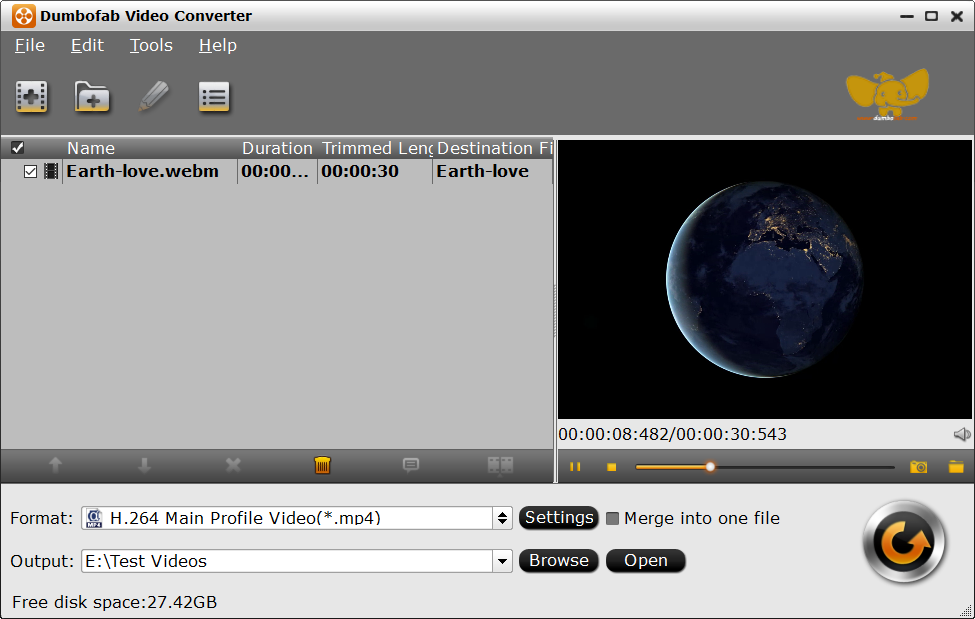Click the MP4 format icon in Format box
The width and height of the screenshot is (975, 619).
click(x=95, y=518)
